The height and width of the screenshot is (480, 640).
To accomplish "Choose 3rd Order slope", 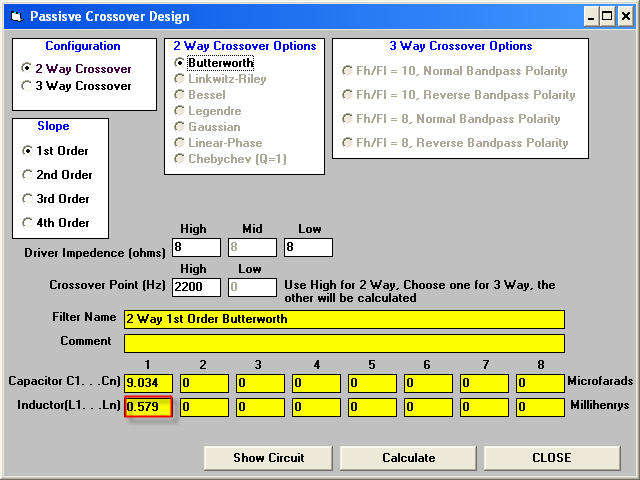I will pyautogui.click(x=56, y=199).
